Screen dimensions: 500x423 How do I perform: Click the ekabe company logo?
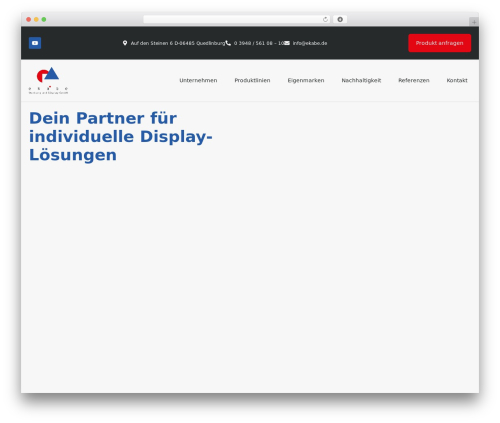point(48,81)
